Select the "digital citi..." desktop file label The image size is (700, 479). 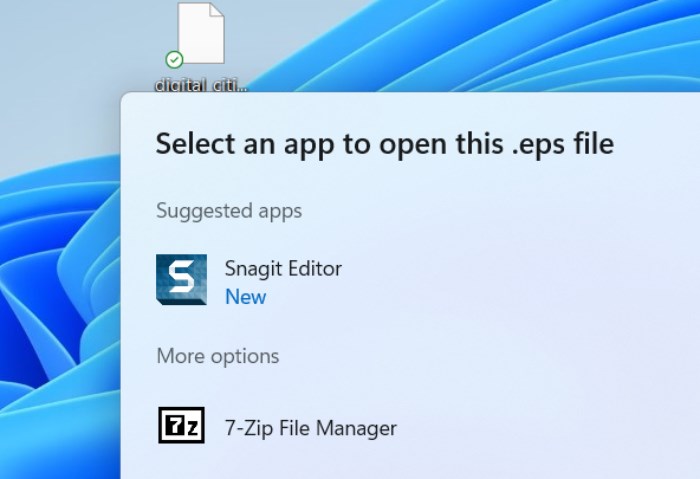tap(200, 85)
